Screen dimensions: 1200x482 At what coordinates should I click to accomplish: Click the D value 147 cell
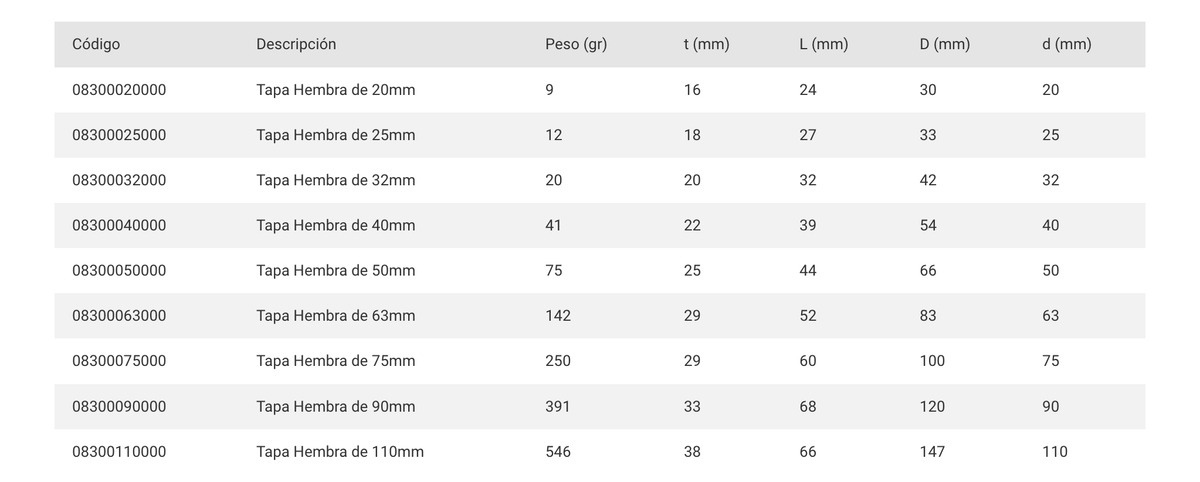[x=932, y=452]
